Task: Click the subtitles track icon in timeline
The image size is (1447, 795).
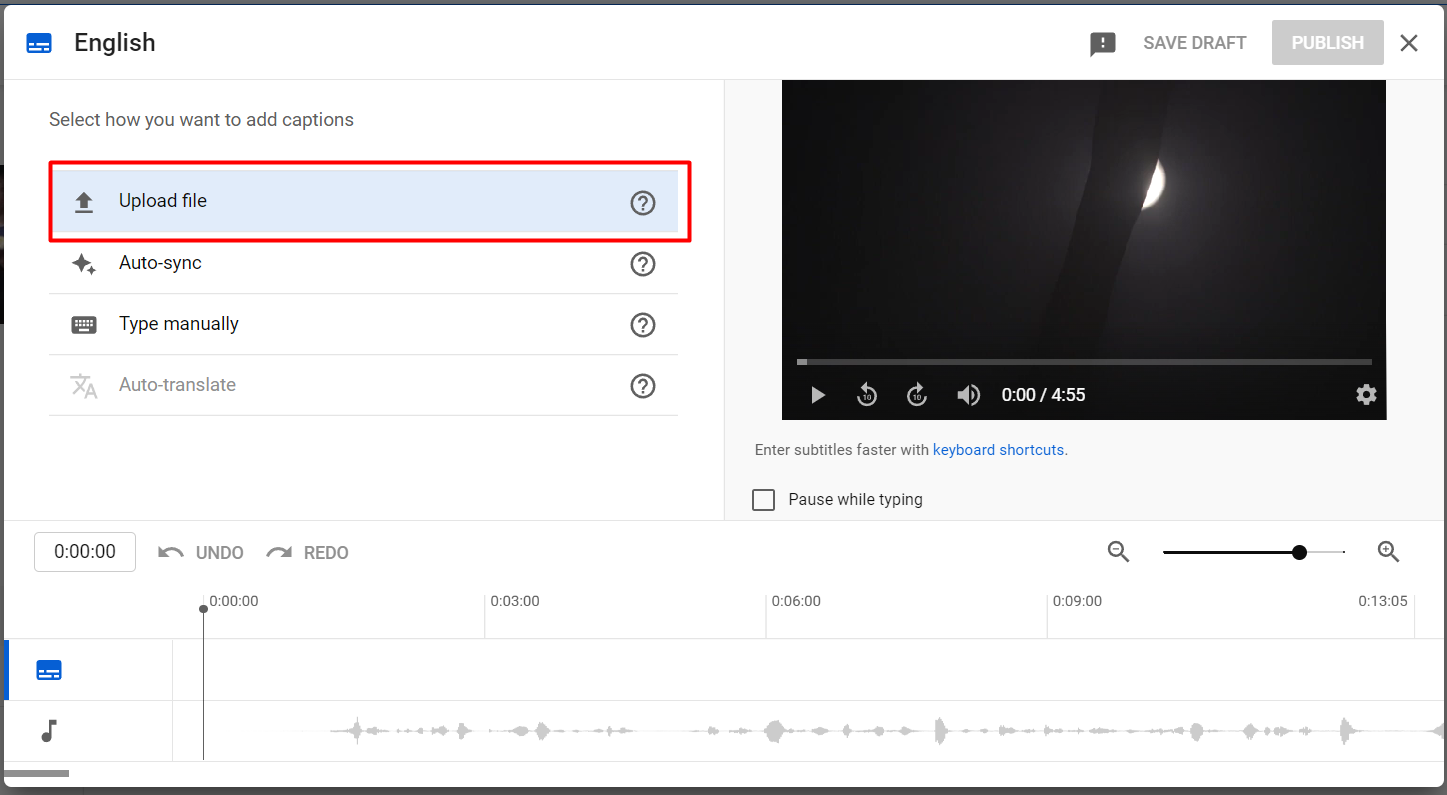Action: pyautogui.click(x=49, y=670)
